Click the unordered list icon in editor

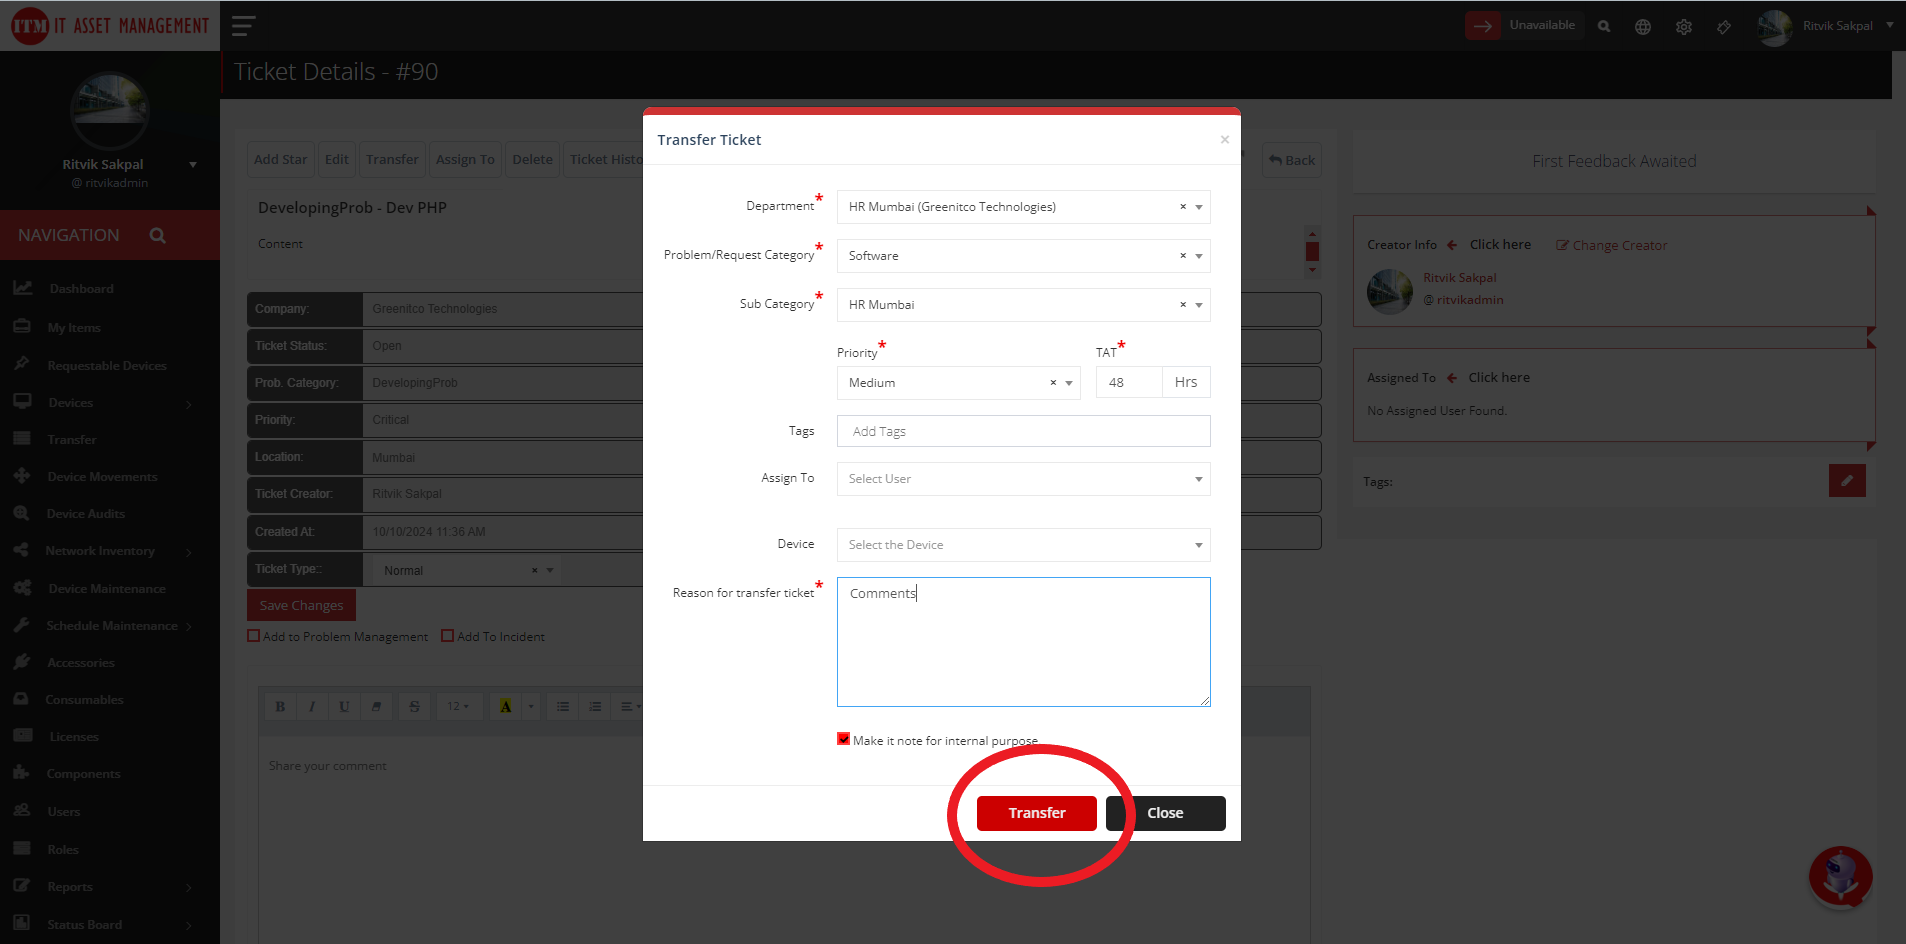pos(563,706)
